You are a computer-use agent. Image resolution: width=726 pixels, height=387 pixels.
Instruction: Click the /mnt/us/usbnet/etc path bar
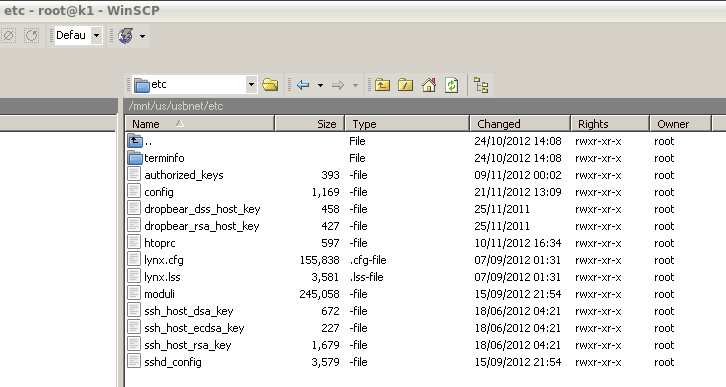click(x=425, y=106)
